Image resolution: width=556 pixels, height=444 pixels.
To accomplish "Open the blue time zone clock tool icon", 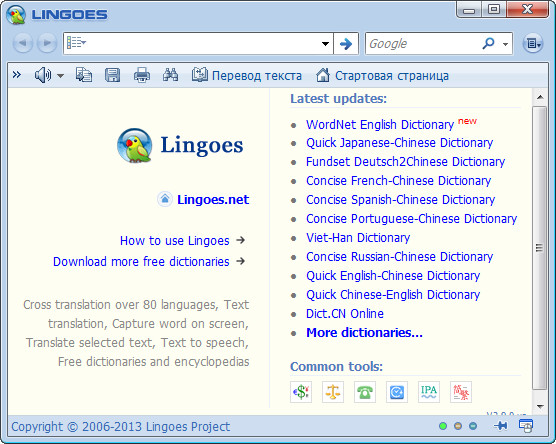I will click(397, 392).
